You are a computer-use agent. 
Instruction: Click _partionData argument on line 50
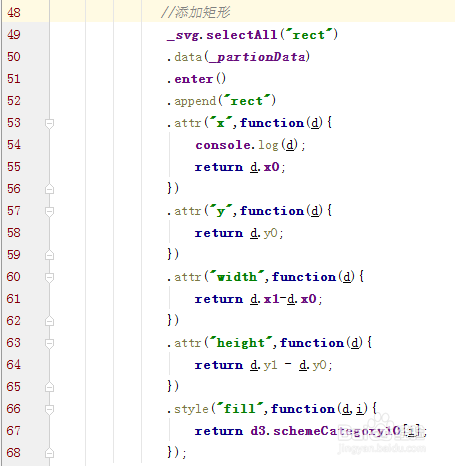coord(257,57)
